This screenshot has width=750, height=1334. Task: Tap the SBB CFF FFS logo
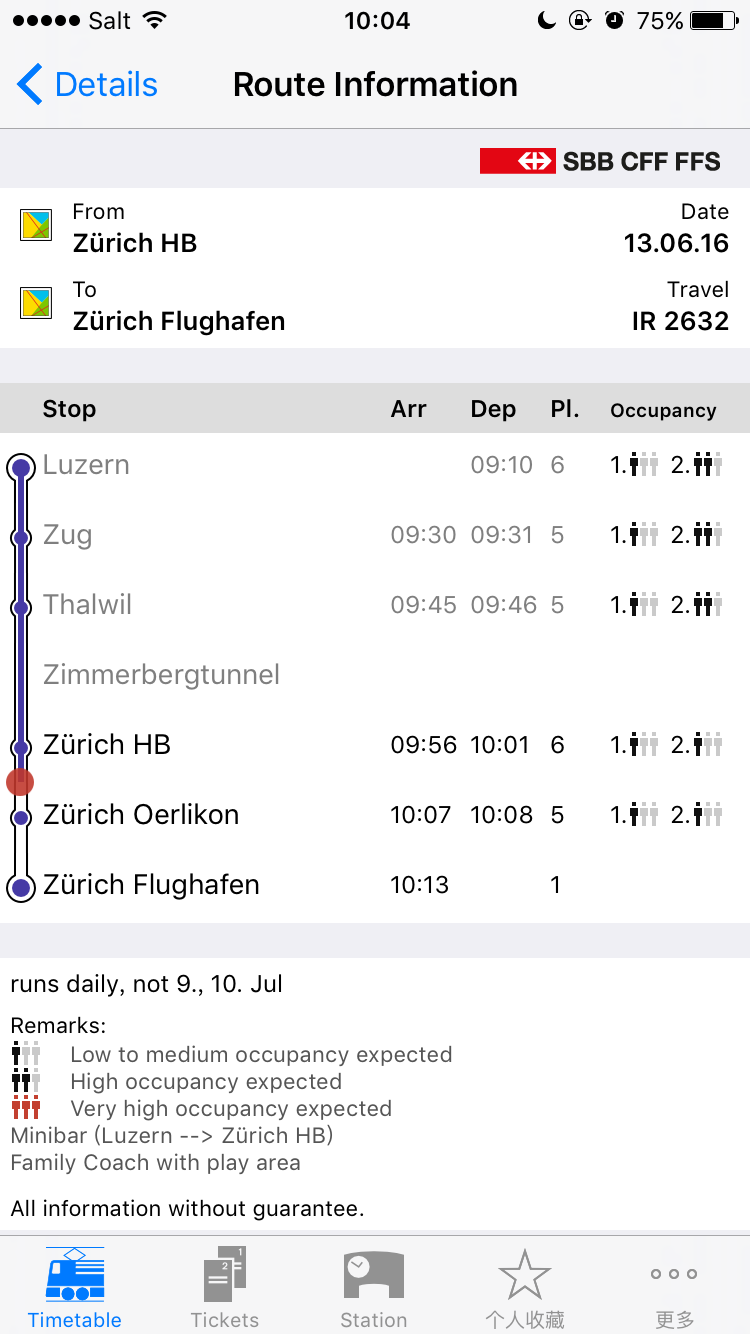click(x=600, y=161)
